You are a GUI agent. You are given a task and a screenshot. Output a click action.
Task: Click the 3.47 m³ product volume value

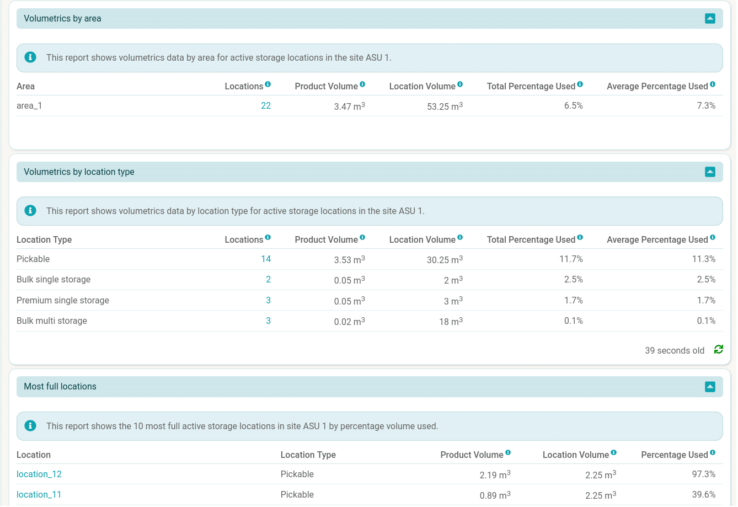coord(350,106)
